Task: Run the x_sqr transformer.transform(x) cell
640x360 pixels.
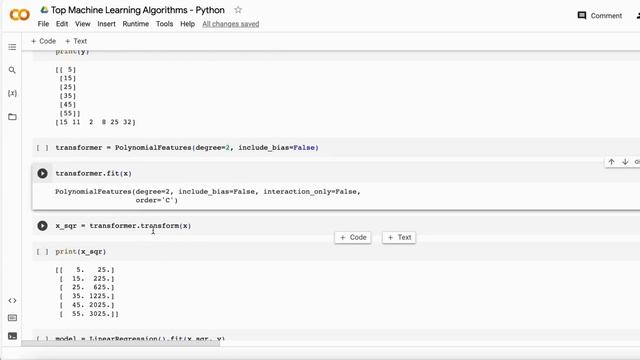Action: click(42, 226)
